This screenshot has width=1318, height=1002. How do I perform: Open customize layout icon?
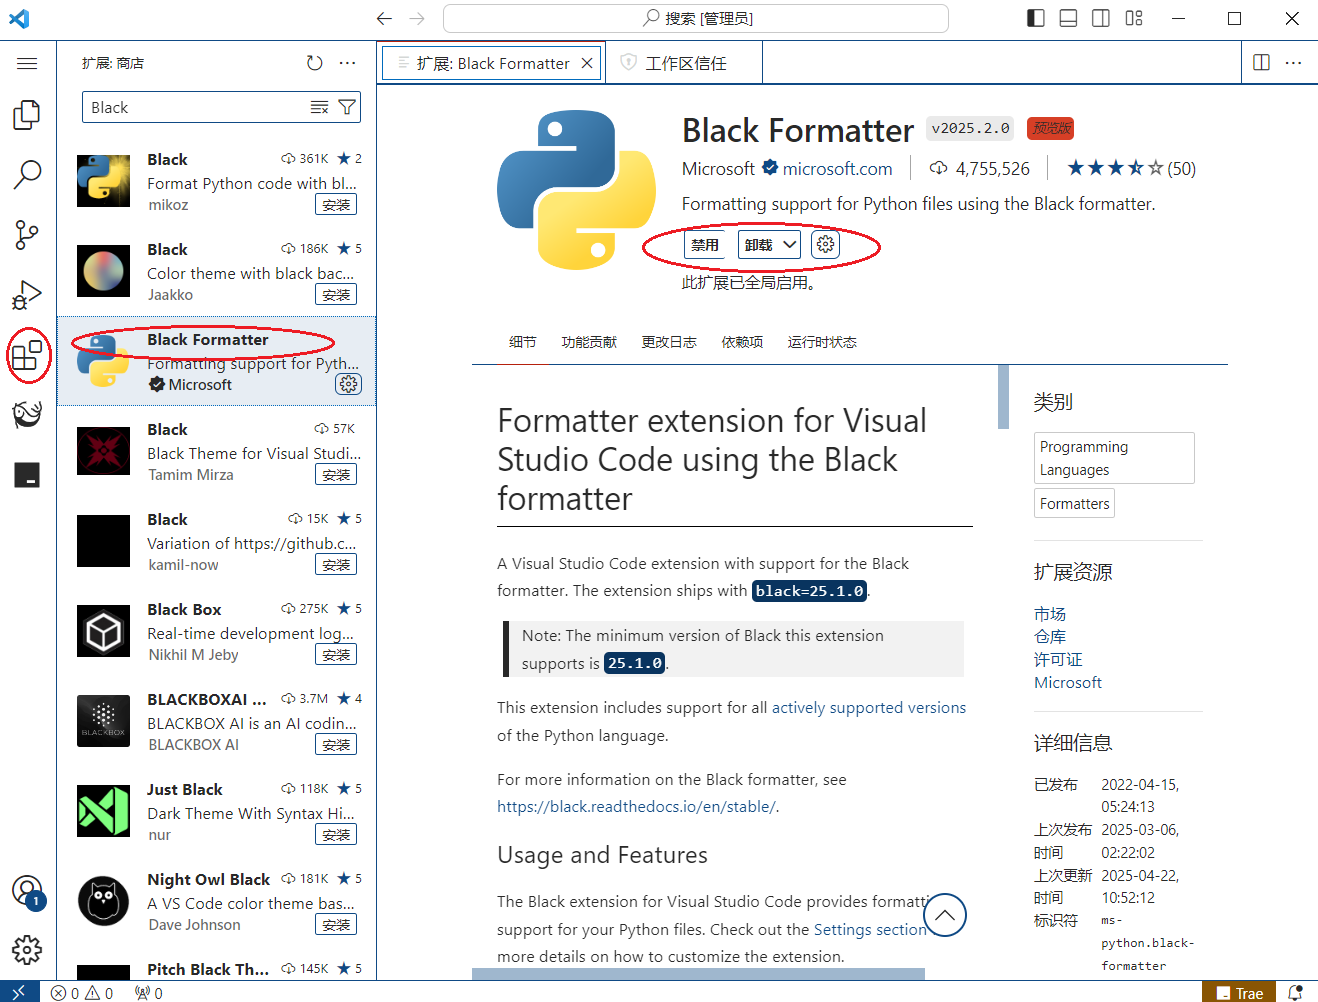(x=1134, y=18)
